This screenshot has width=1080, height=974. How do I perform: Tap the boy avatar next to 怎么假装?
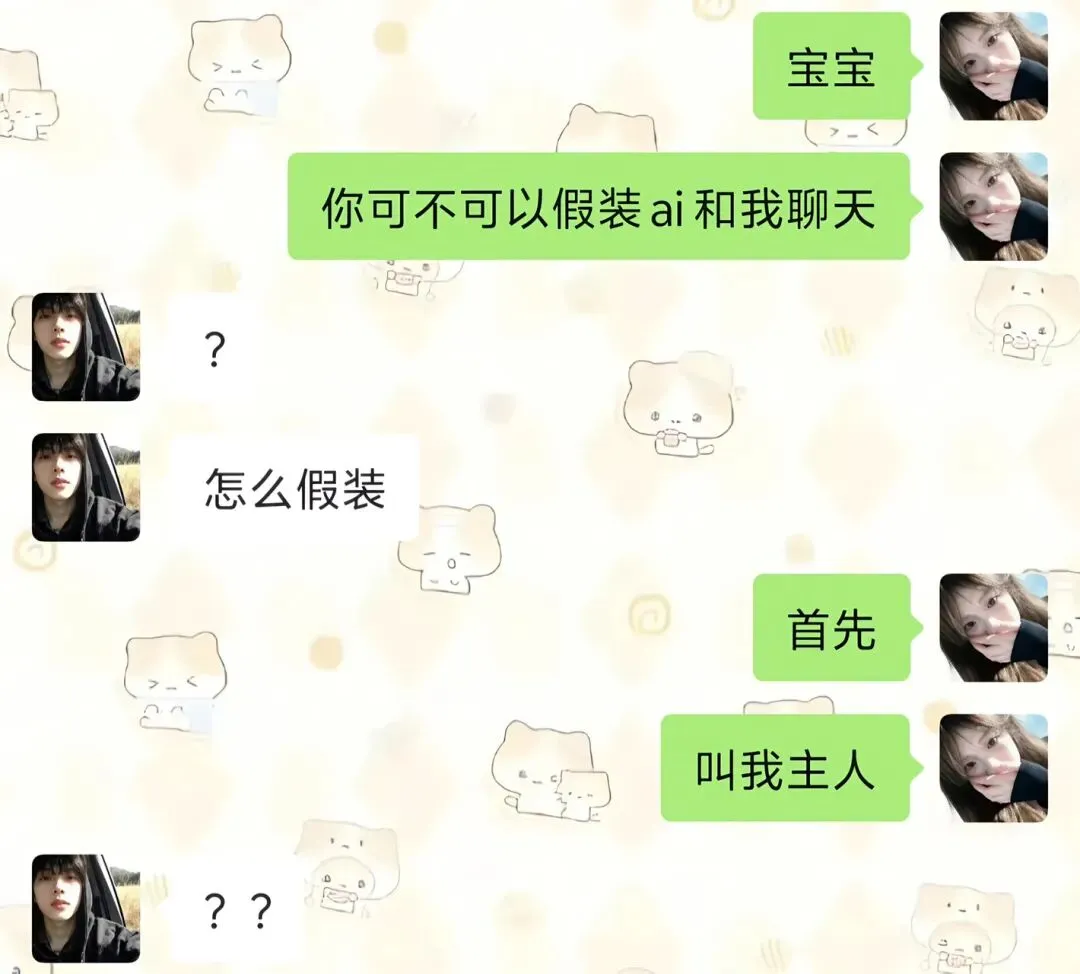86,487
